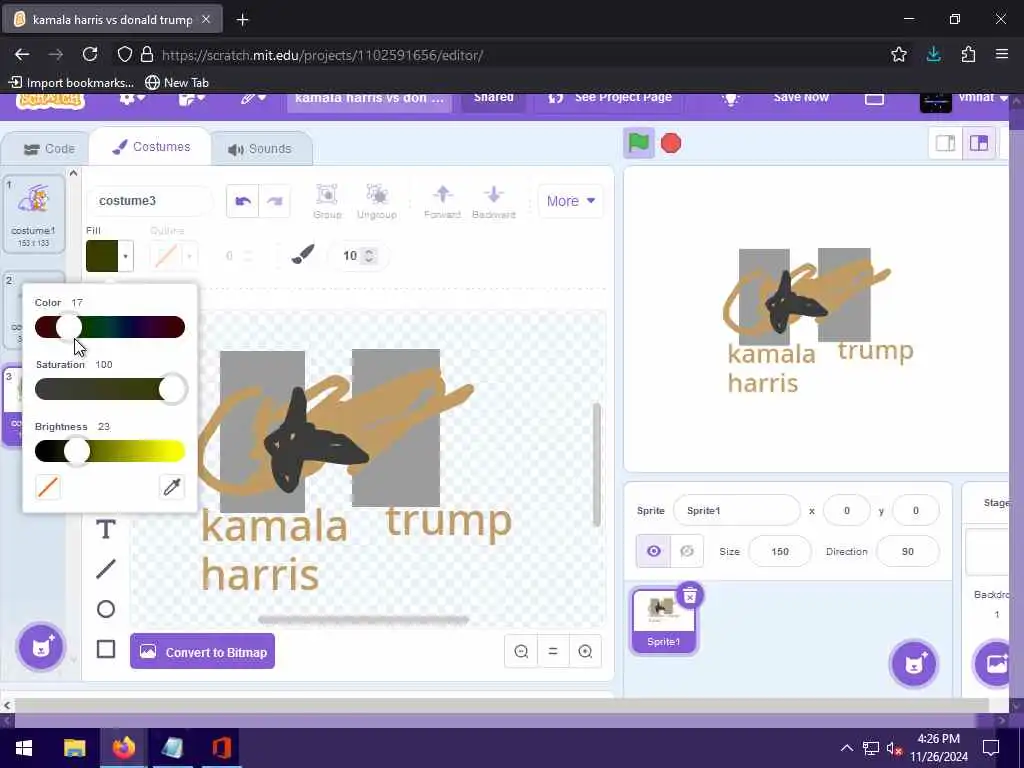Click the Group icon

pos(327,201)
